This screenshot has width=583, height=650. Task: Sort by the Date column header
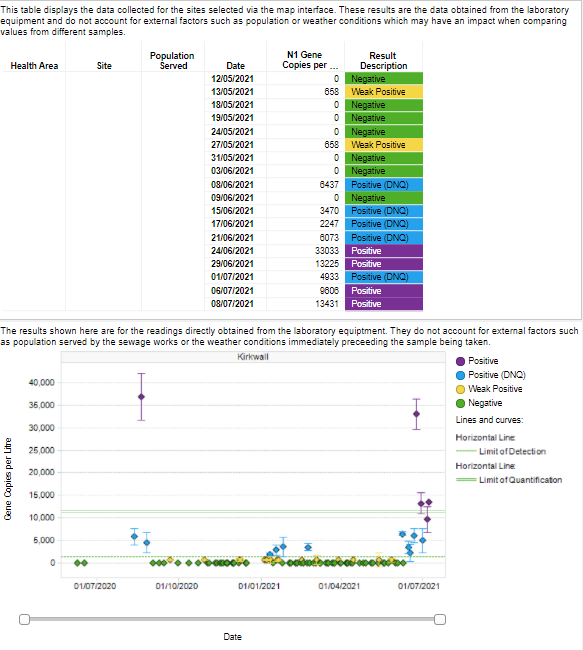click(236, 65)
